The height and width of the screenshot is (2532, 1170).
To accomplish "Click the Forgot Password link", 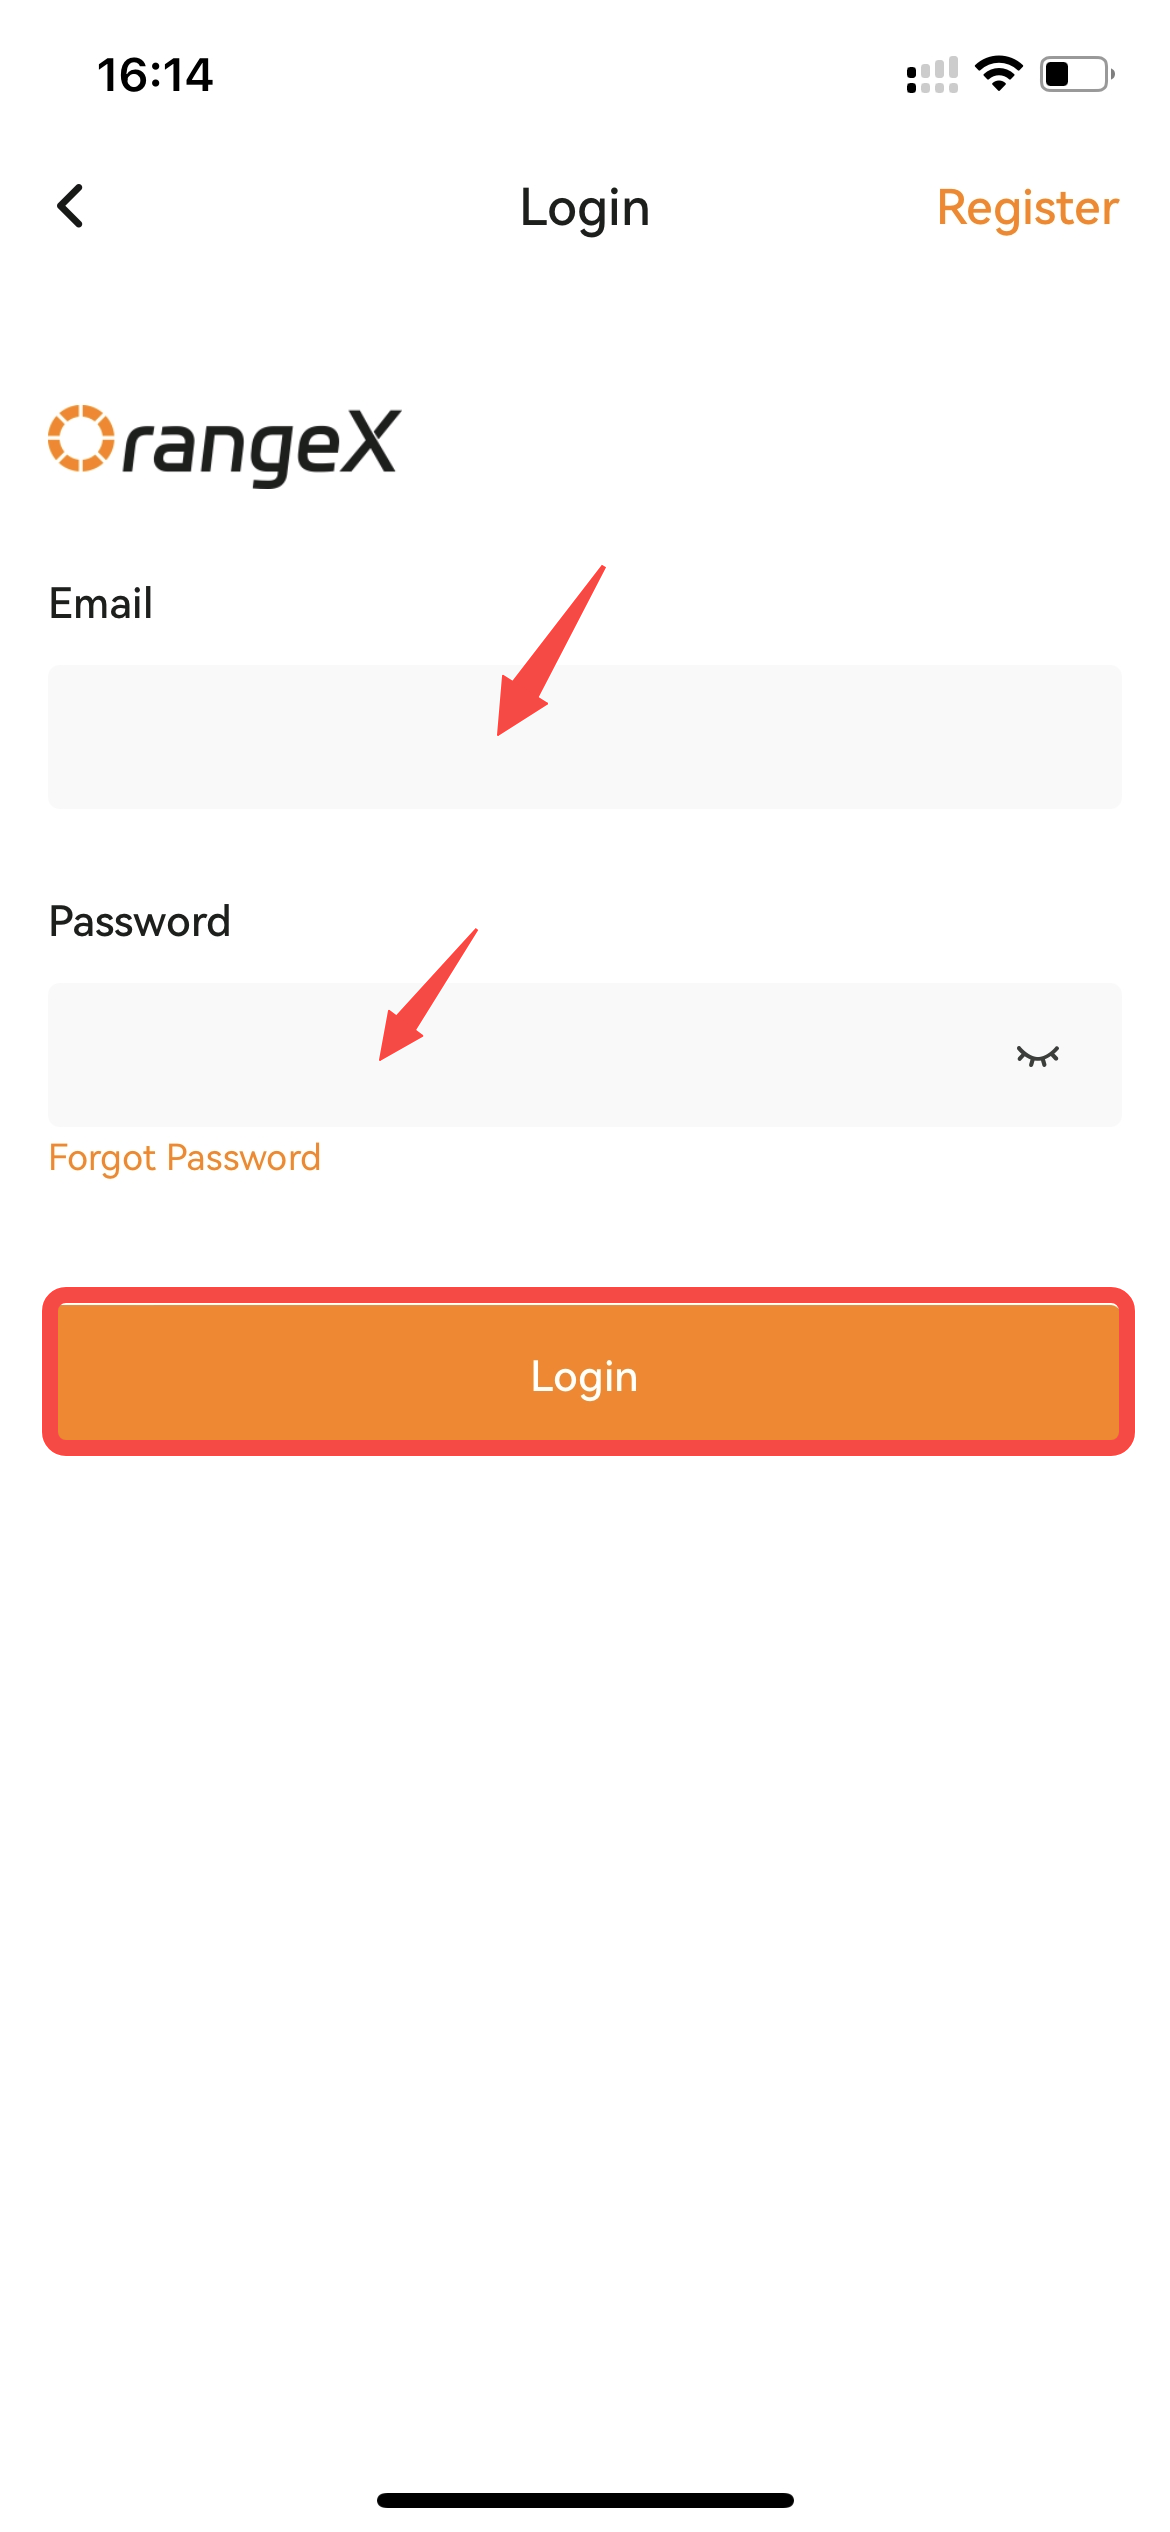I will [185, 1158].
